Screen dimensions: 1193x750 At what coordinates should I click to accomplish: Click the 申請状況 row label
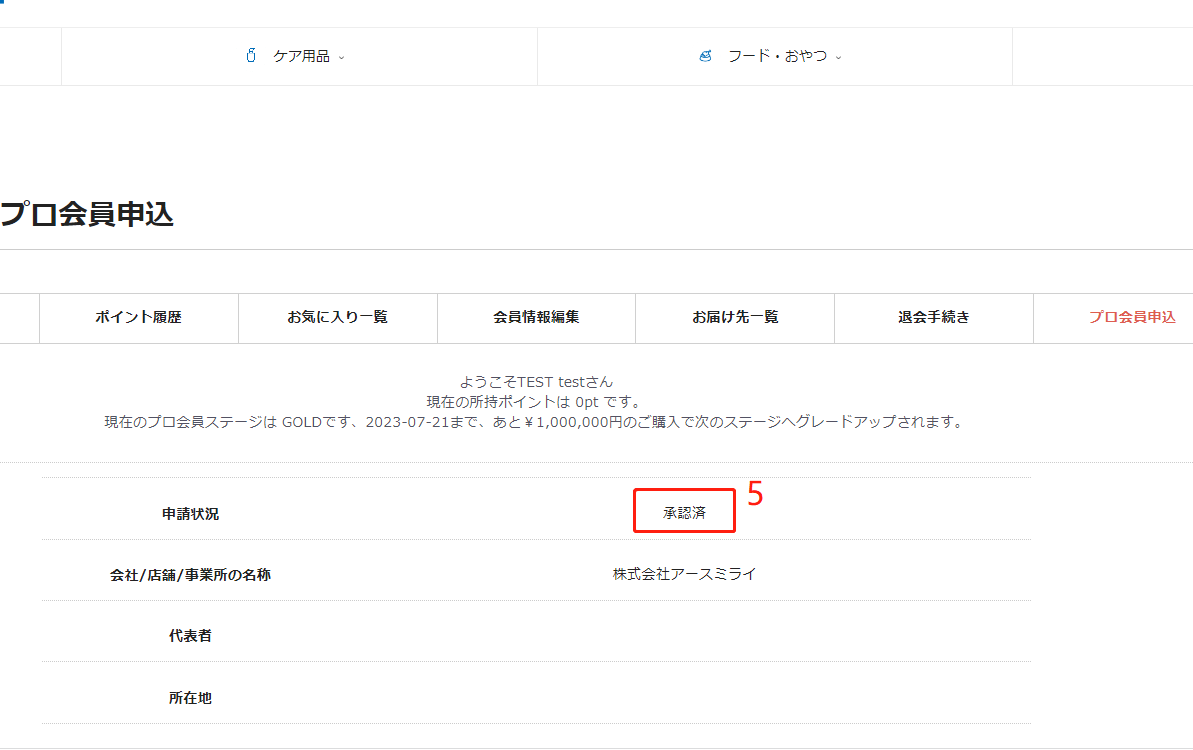(190, 514)
